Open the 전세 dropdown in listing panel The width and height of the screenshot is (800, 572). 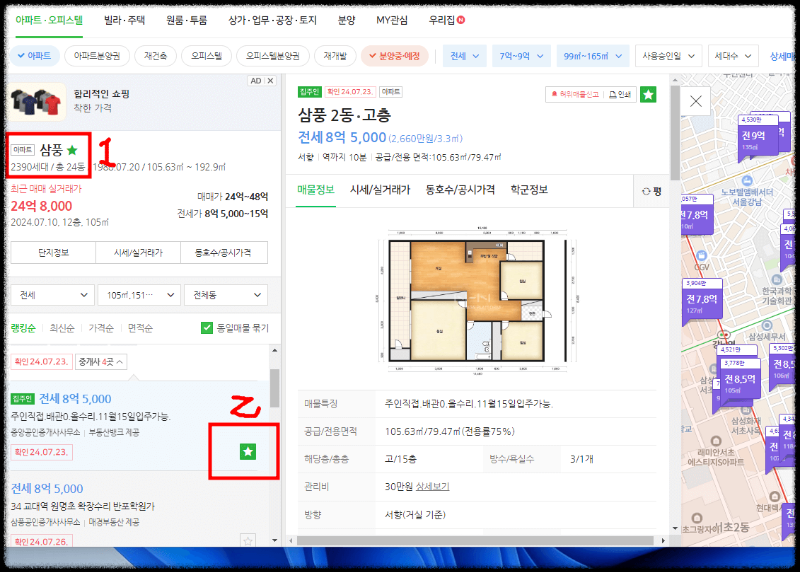[53, 295]
